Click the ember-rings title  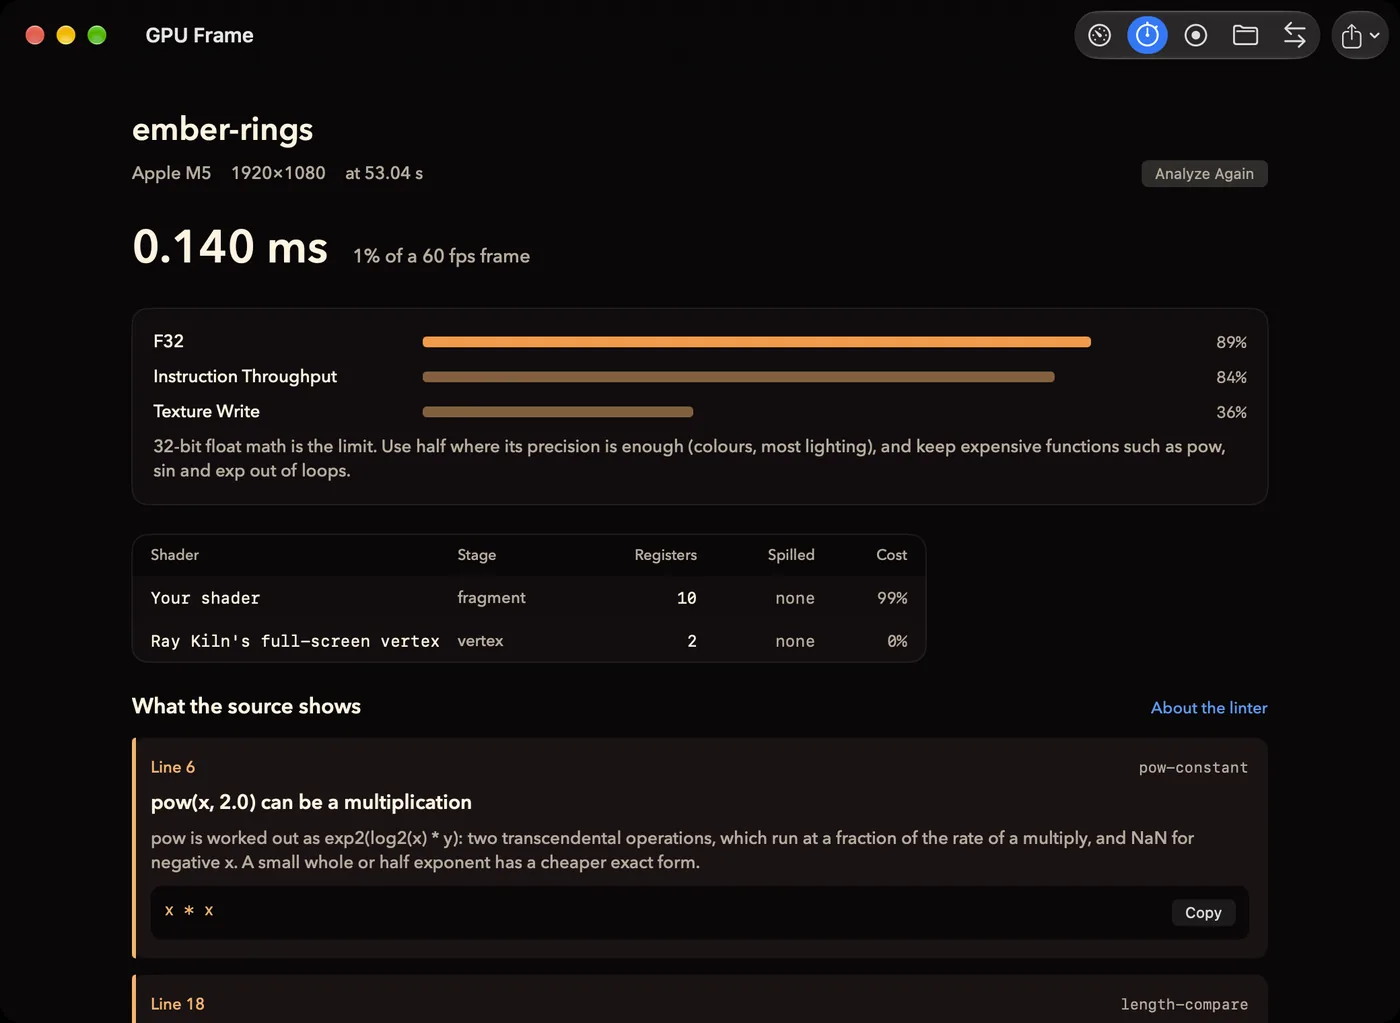click(222, 129)
